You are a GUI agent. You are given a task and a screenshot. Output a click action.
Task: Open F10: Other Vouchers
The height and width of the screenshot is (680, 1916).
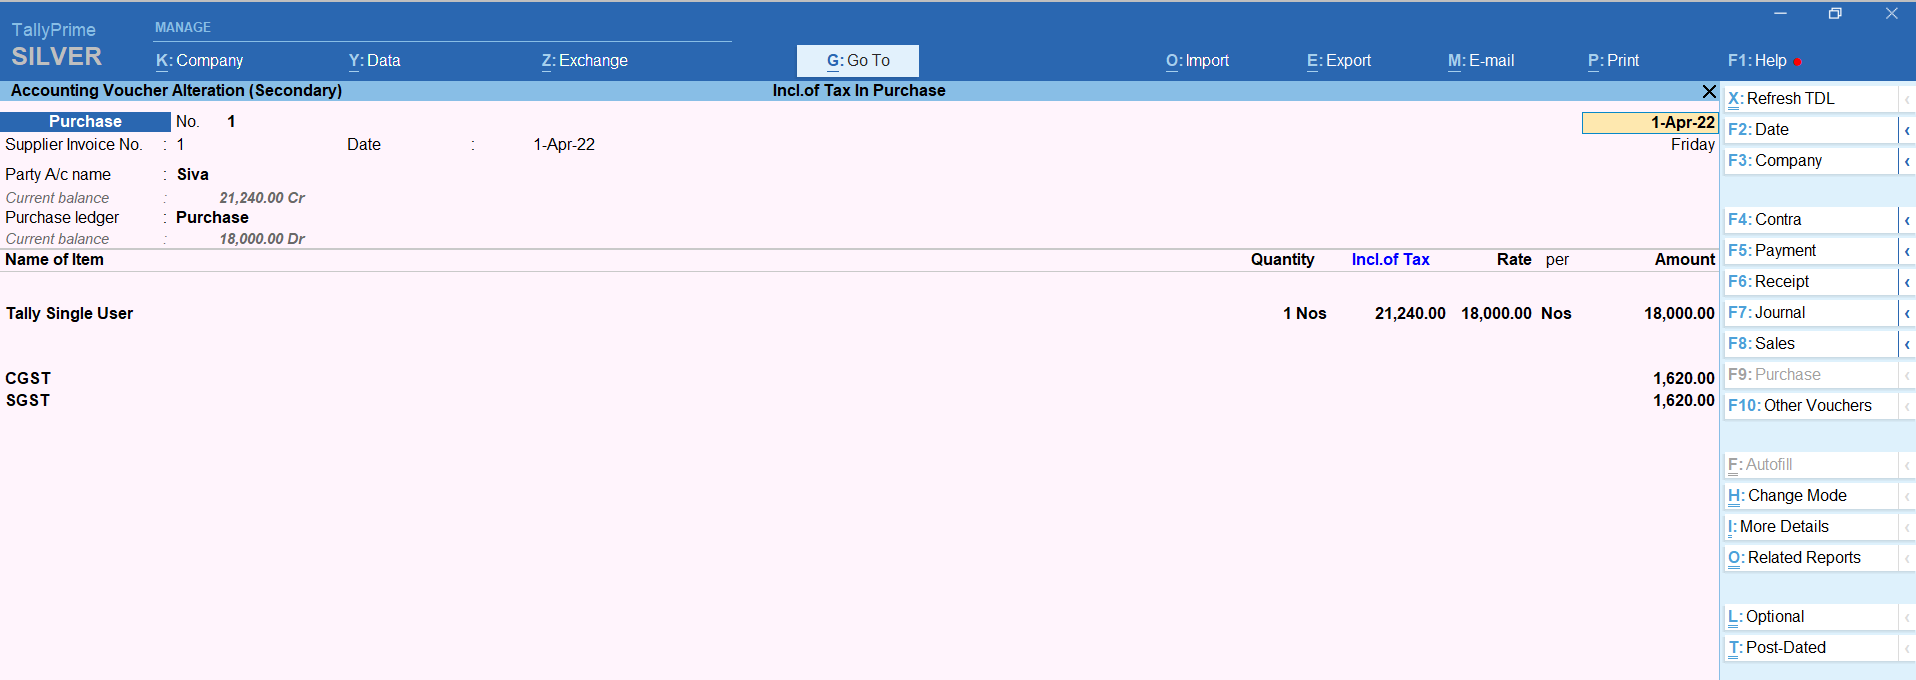[1810, 406]
